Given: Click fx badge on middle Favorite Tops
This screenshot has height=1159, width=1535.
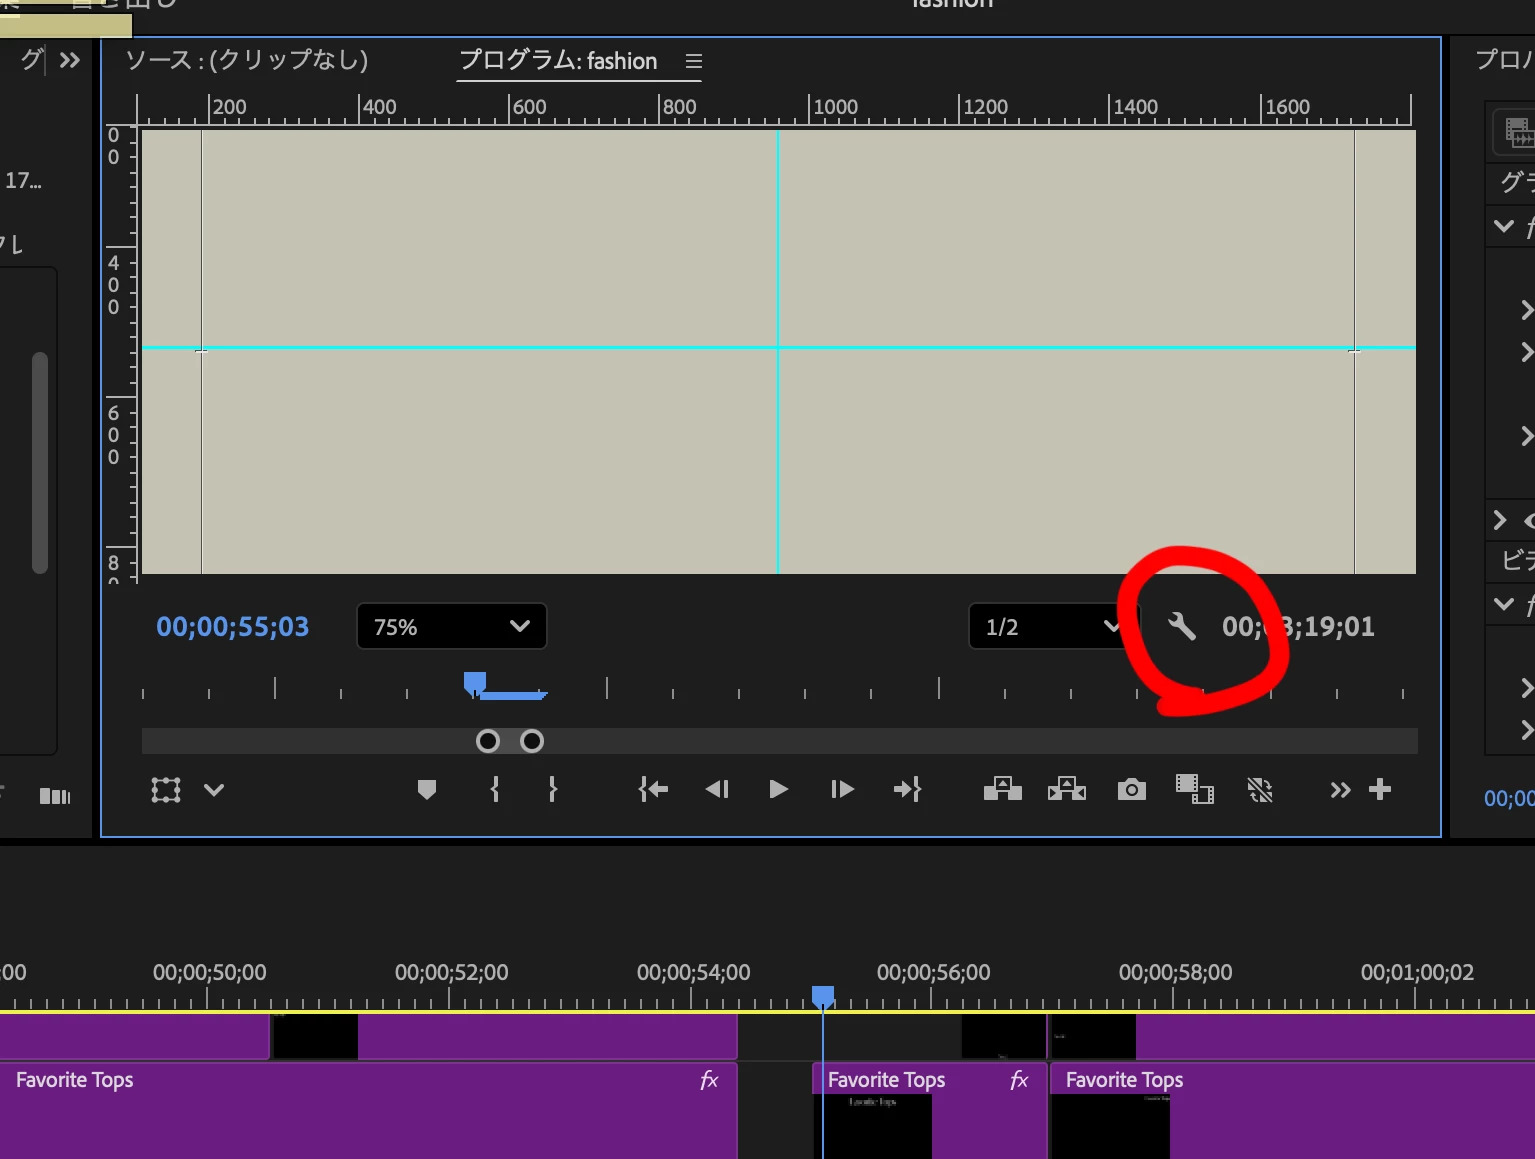Looking at the screenshot, I should 1019,1080.
